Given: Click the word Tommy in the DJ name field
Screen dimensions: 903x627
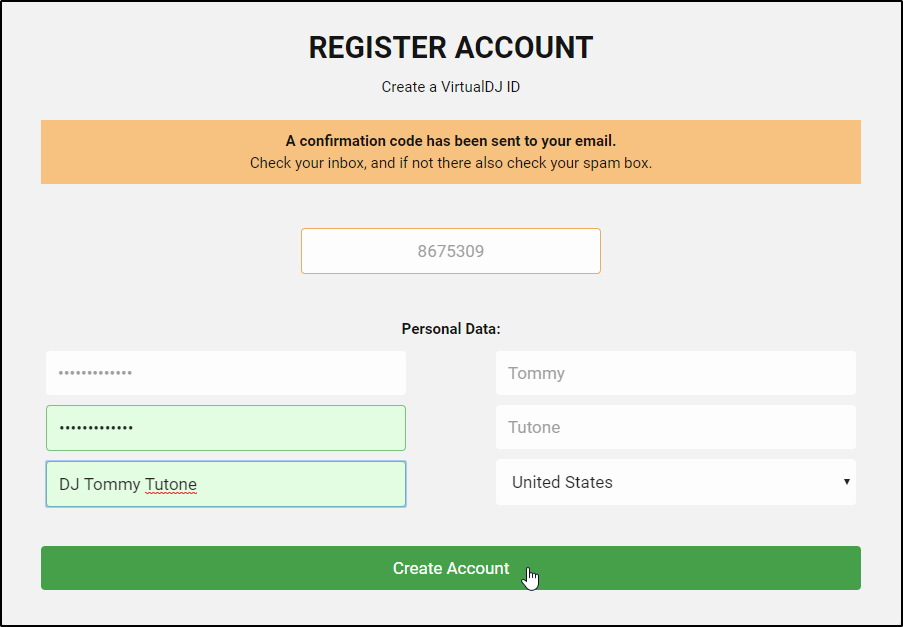Looking at the screenshot, I should pyautogui.click(x=112, y=485).
